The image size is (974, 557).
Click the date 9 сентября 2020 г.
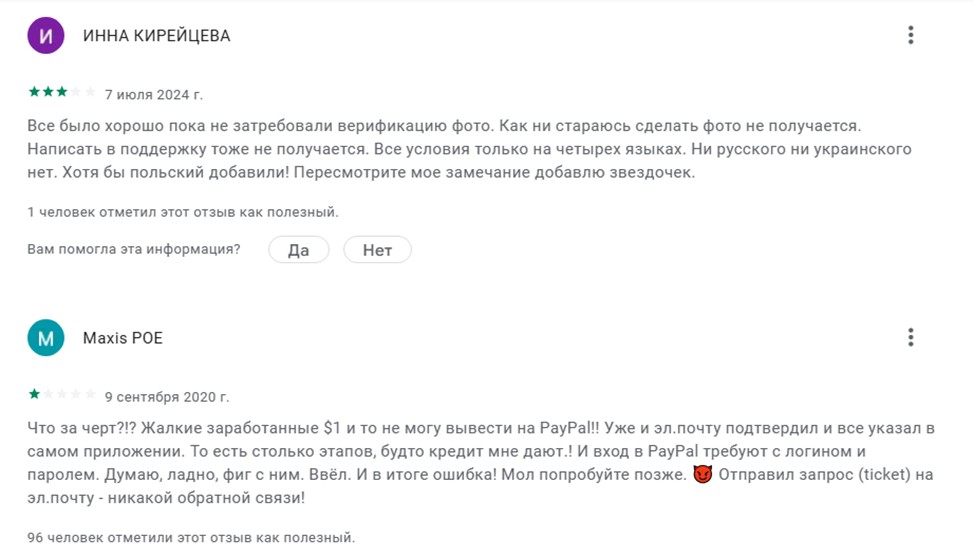click(x=167, y=397)
